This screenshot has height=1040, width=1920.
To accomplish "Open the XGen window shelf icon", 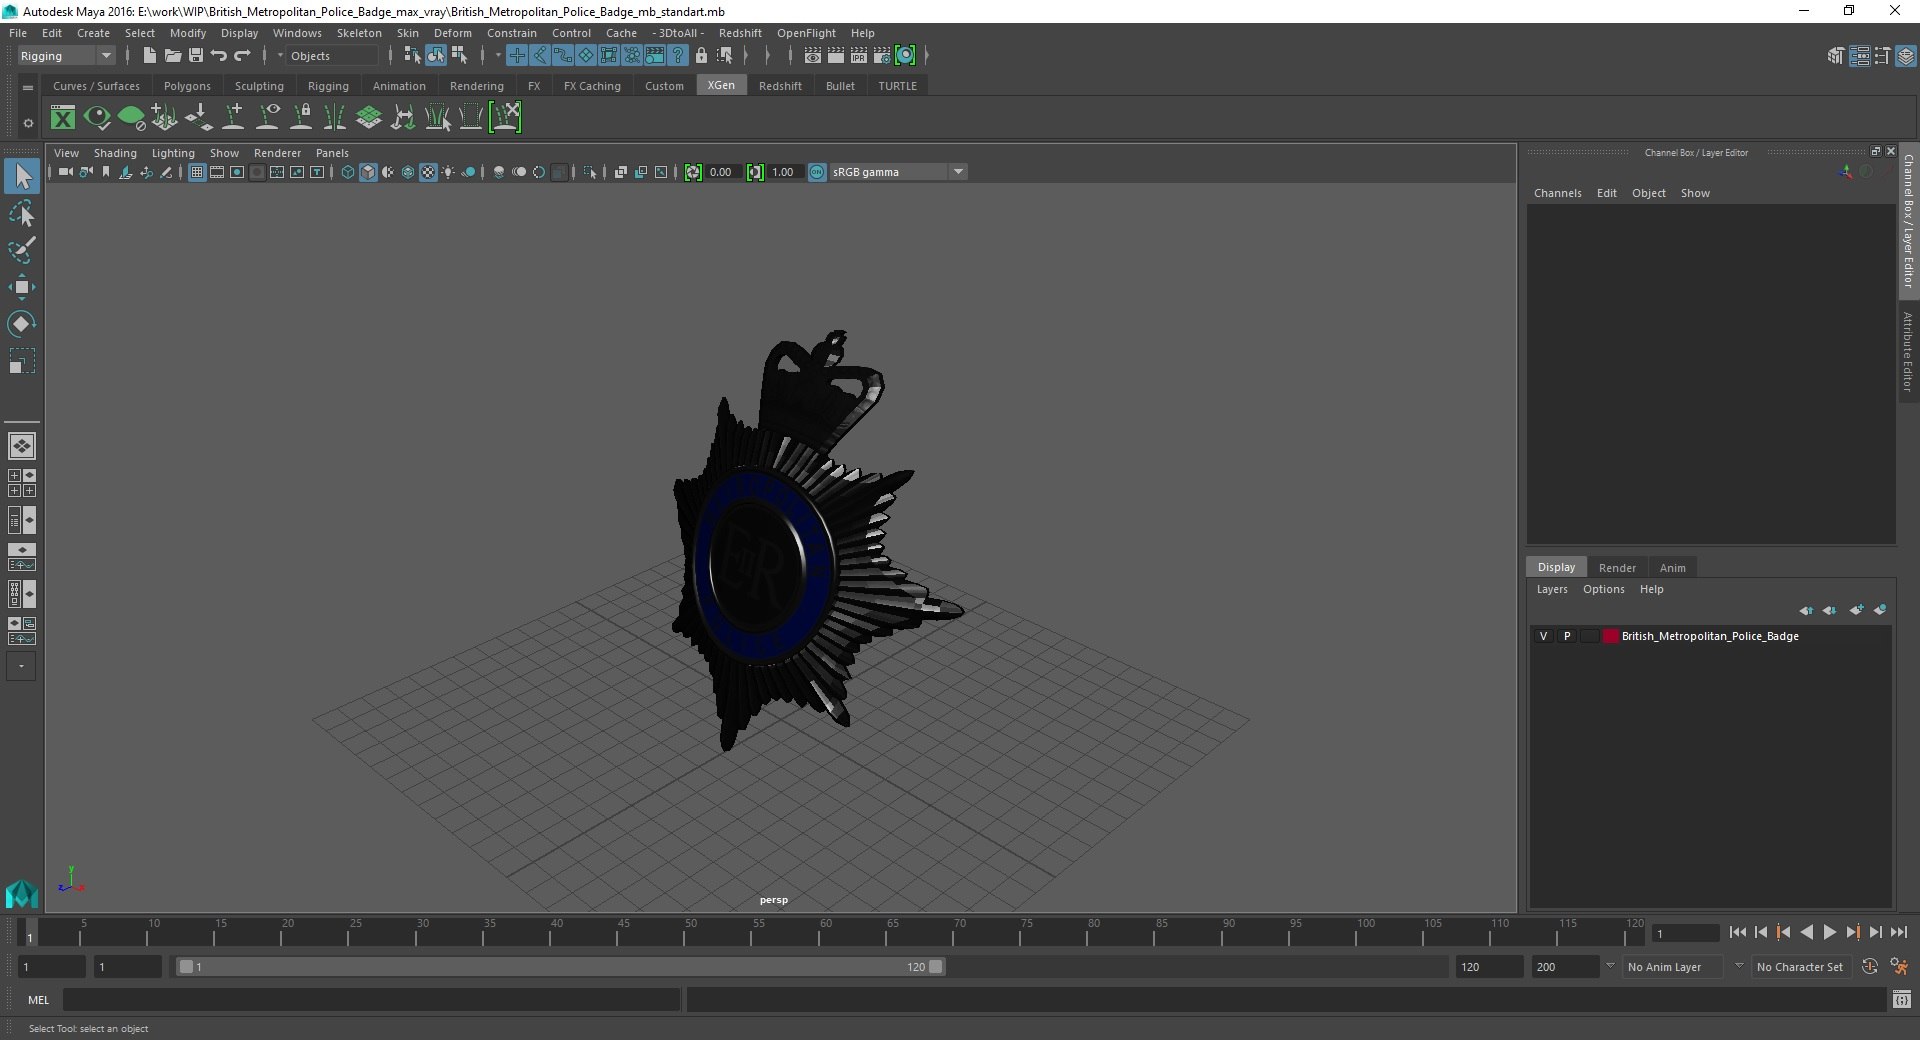I will (63, 118).
